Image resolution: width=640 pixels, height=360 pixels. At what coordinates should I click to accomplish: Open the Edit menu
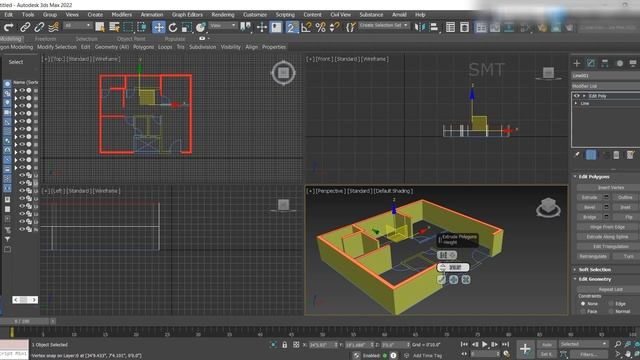pos(9,15)
